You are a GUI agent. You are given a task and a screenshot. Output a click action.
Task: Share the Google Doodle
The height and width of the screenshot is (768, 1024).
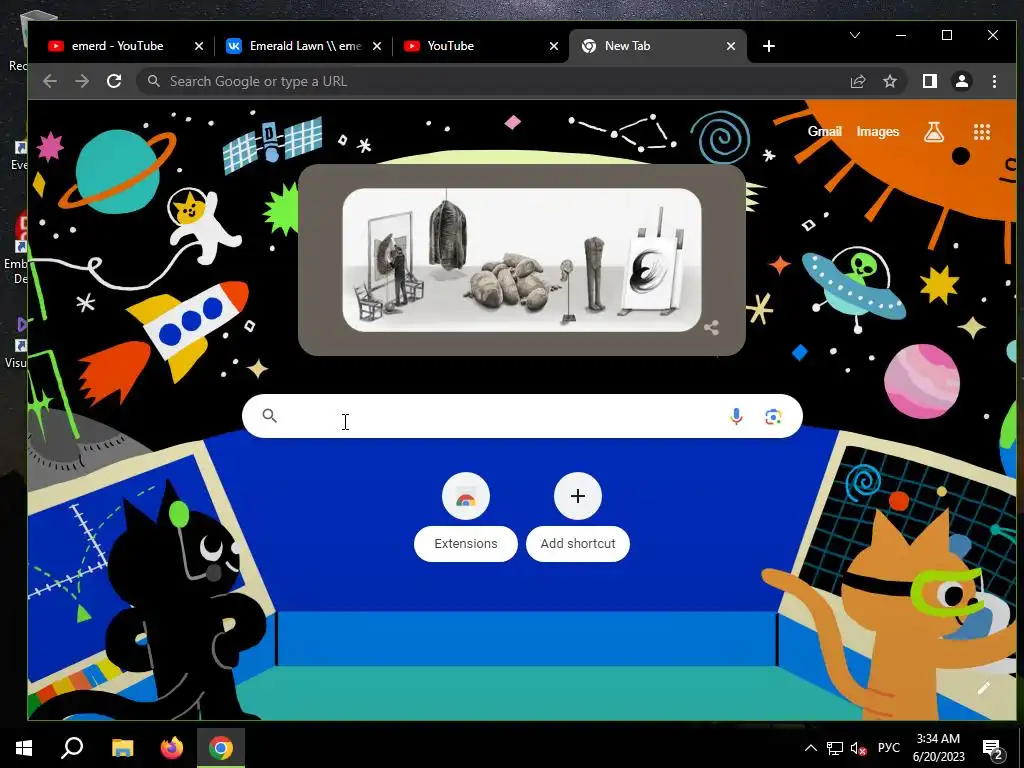(711, 328)
